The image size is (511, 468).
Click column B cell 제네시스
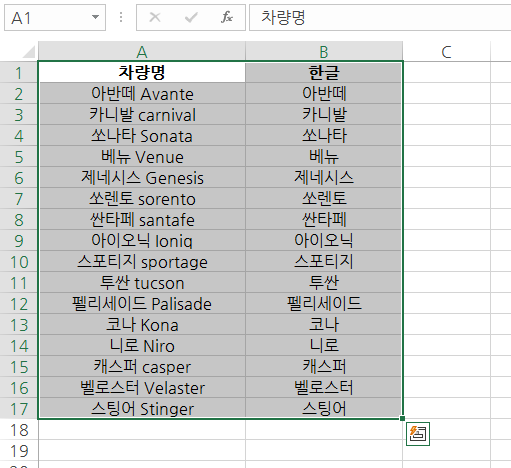324,177
